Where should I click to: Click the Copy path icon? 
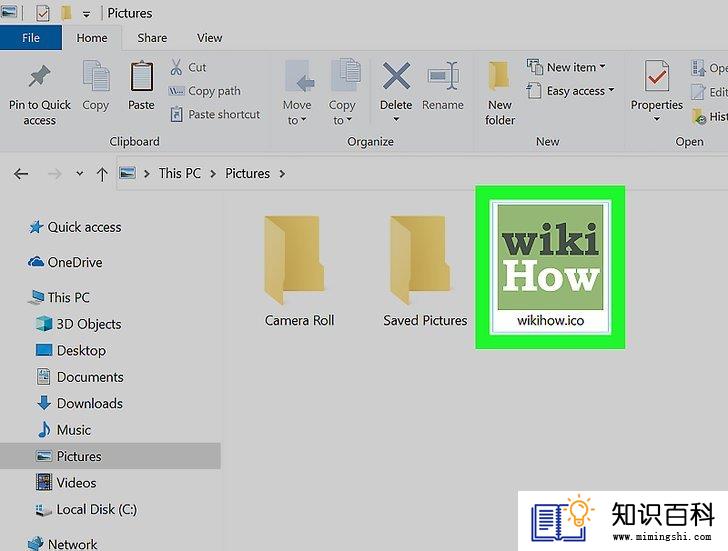click(x=176, y=91)
